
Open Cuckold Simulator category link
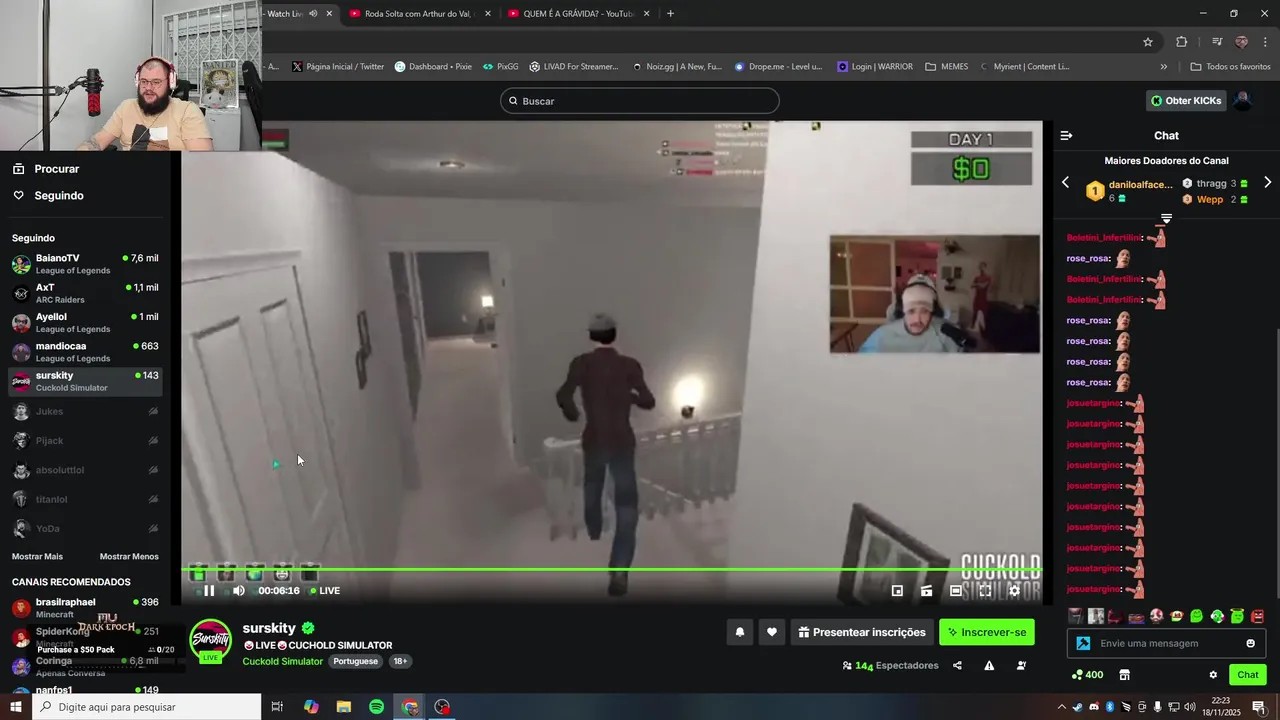click(283, 661)
